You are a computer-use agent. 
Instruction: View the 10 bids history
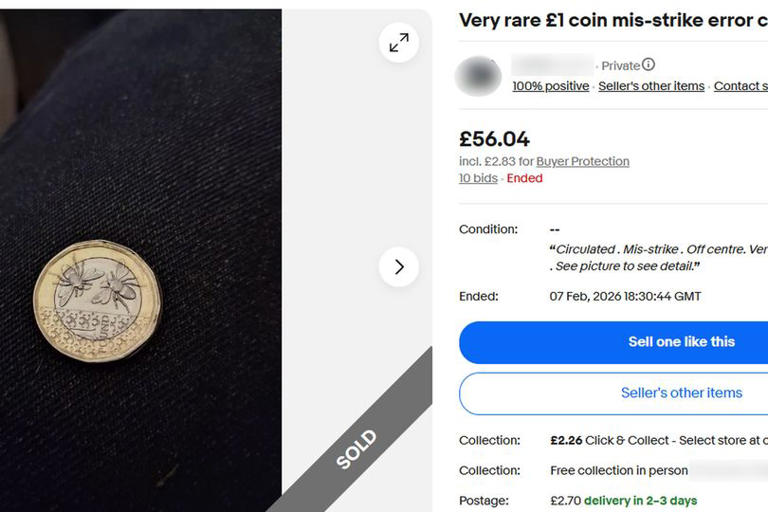point(478,178)
